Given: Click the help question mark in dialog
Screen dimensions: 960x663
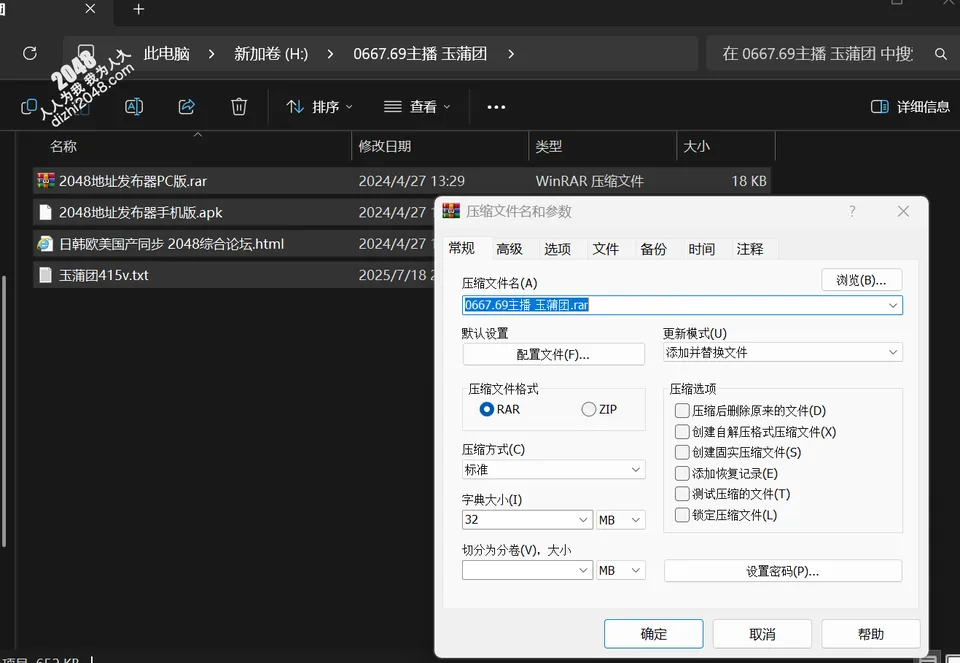Looking at the screenshot, I should click(x=852, y=212).
